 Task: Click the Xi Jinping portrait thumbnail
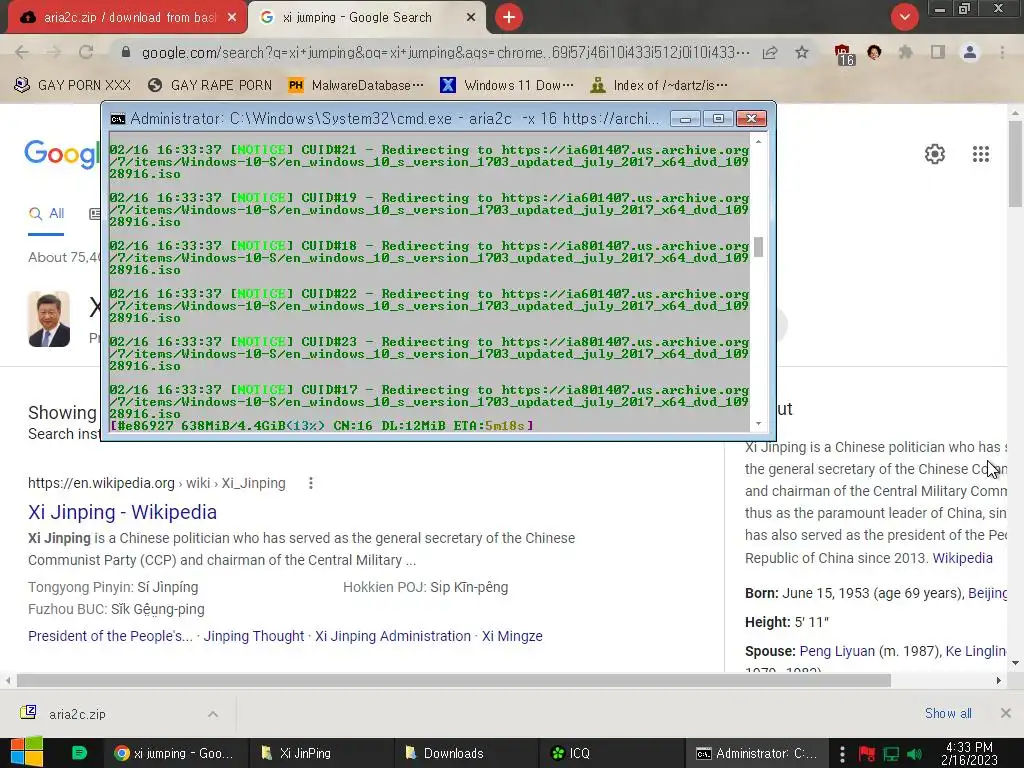tap(49, 319)
